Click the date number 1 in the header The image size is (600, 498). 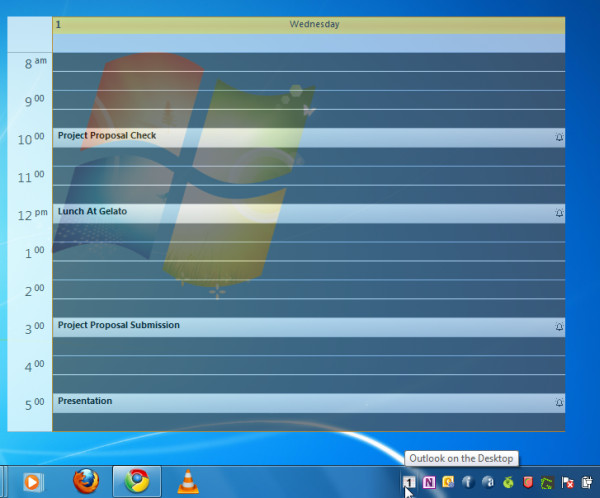pos(58,25)
